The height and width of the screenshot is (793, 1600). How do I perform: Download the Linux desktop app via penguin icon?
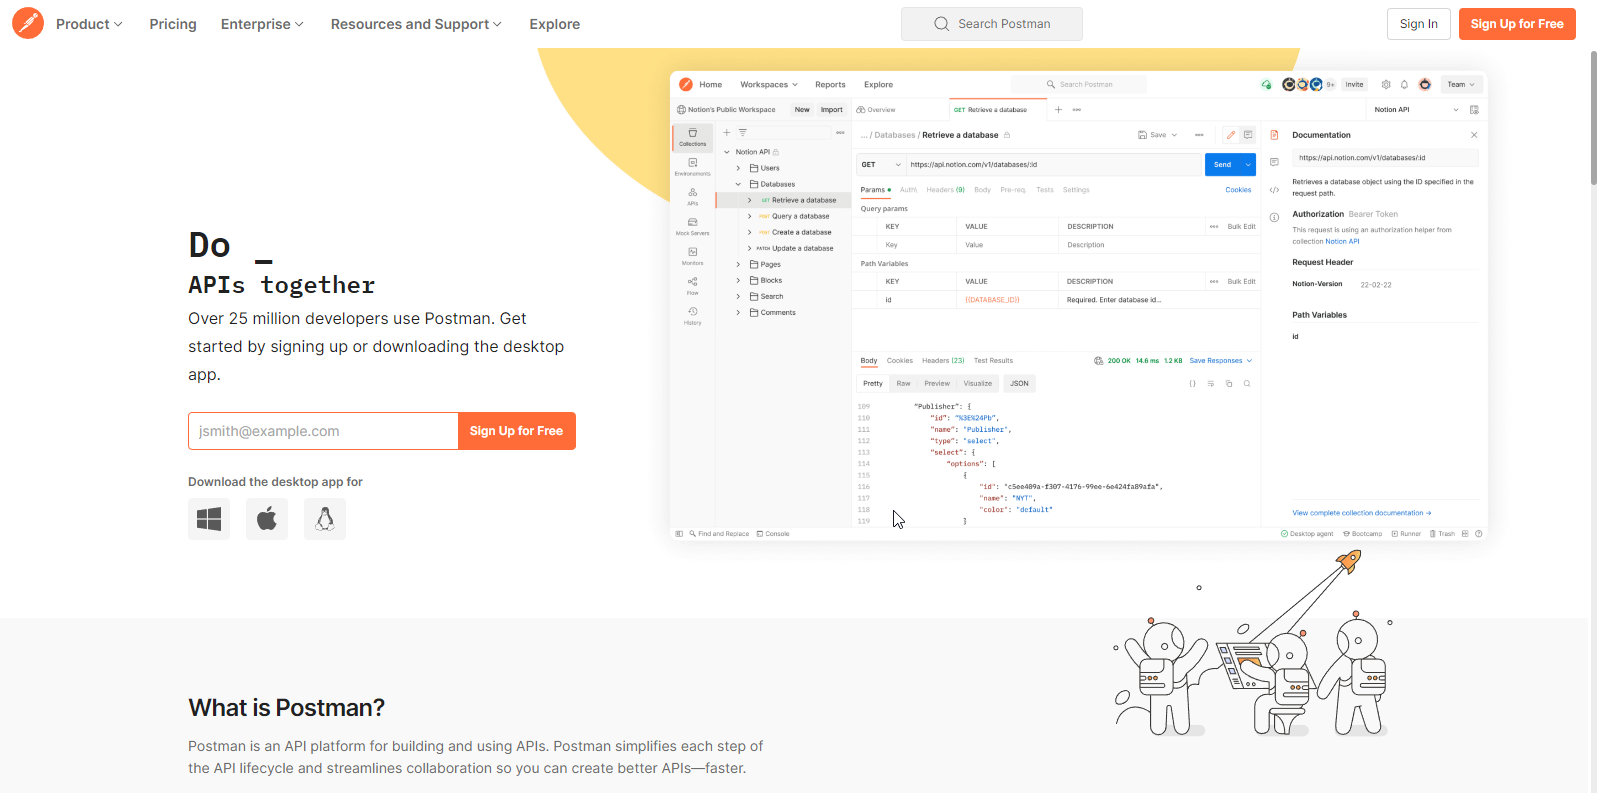(x=325, y=519)
